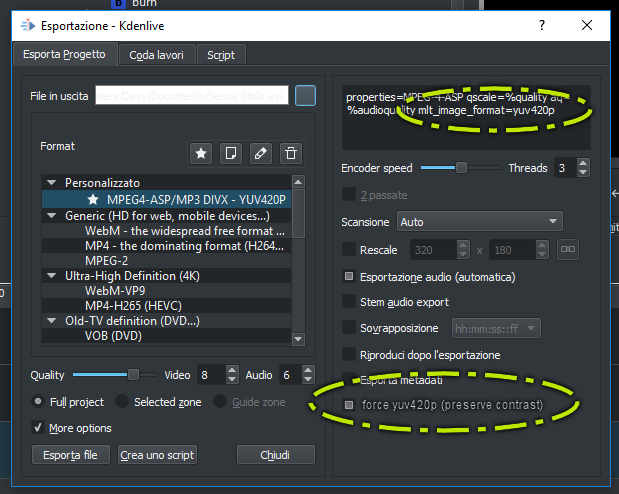
Task: Increase Video quality value
Action: pos(232,370)
